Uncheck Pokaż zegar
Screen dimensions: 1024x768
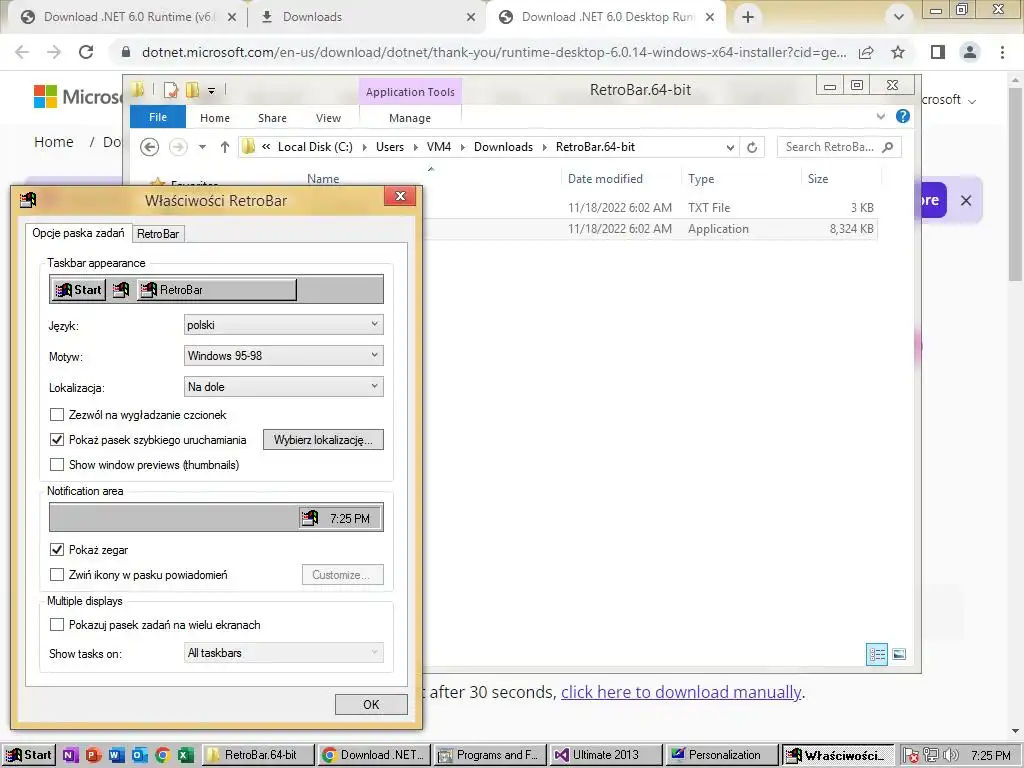(x=57, y=550)
